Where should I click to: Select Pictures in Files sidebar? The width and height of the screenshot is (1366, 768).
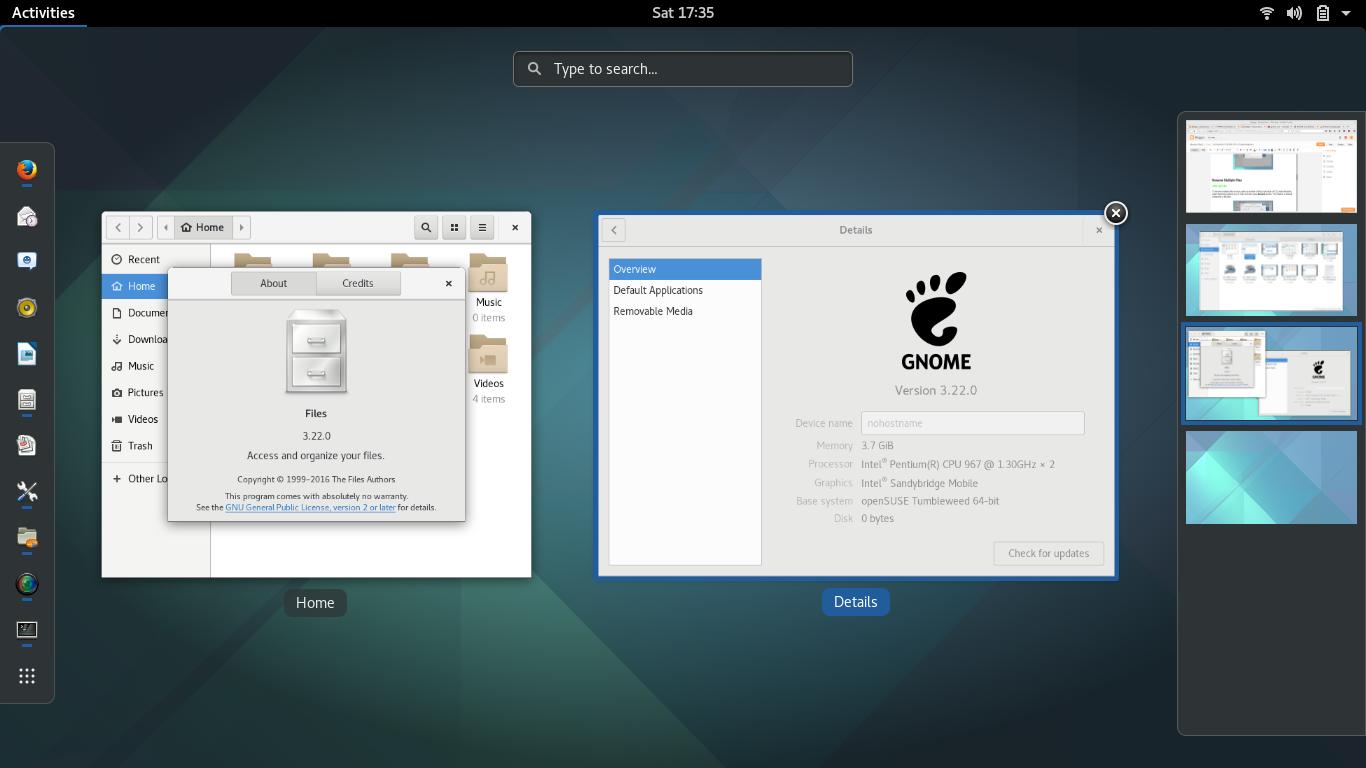pyautogui.click(x=135, y=392)
